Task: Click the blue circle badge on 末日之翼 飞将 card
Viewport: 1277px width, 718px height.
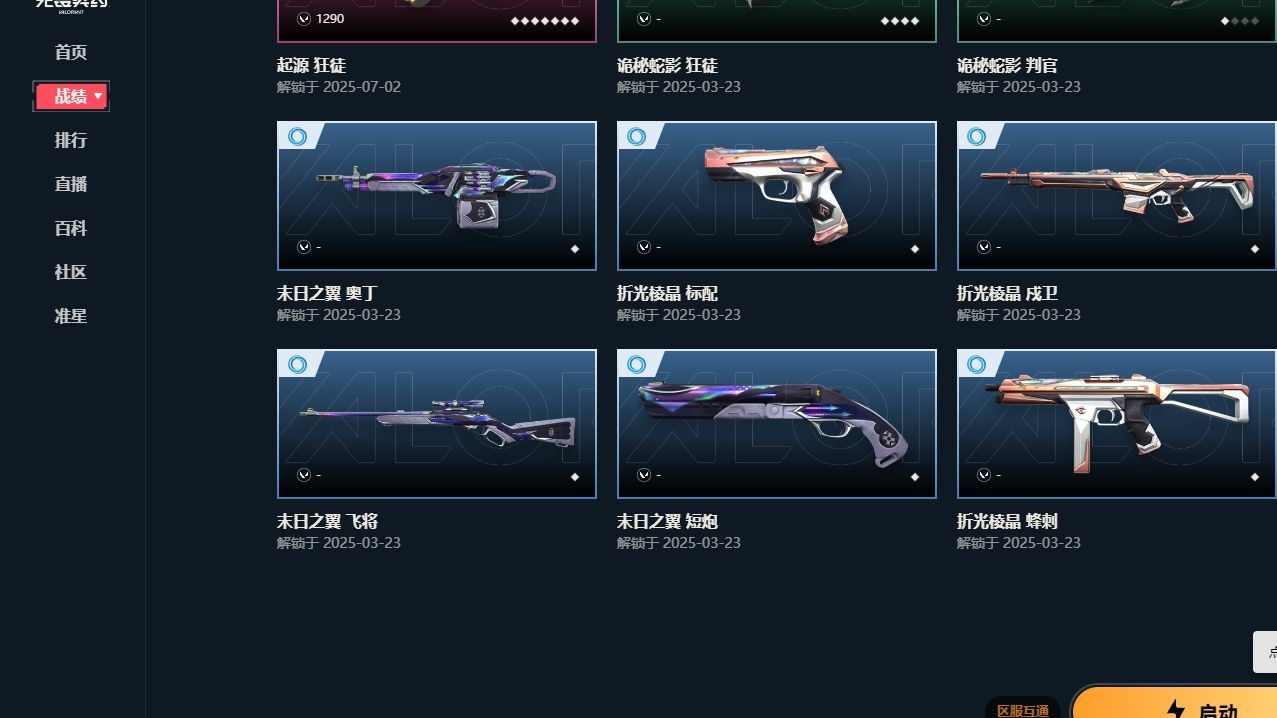Action: pyautogui.click(x=297, y=364)
